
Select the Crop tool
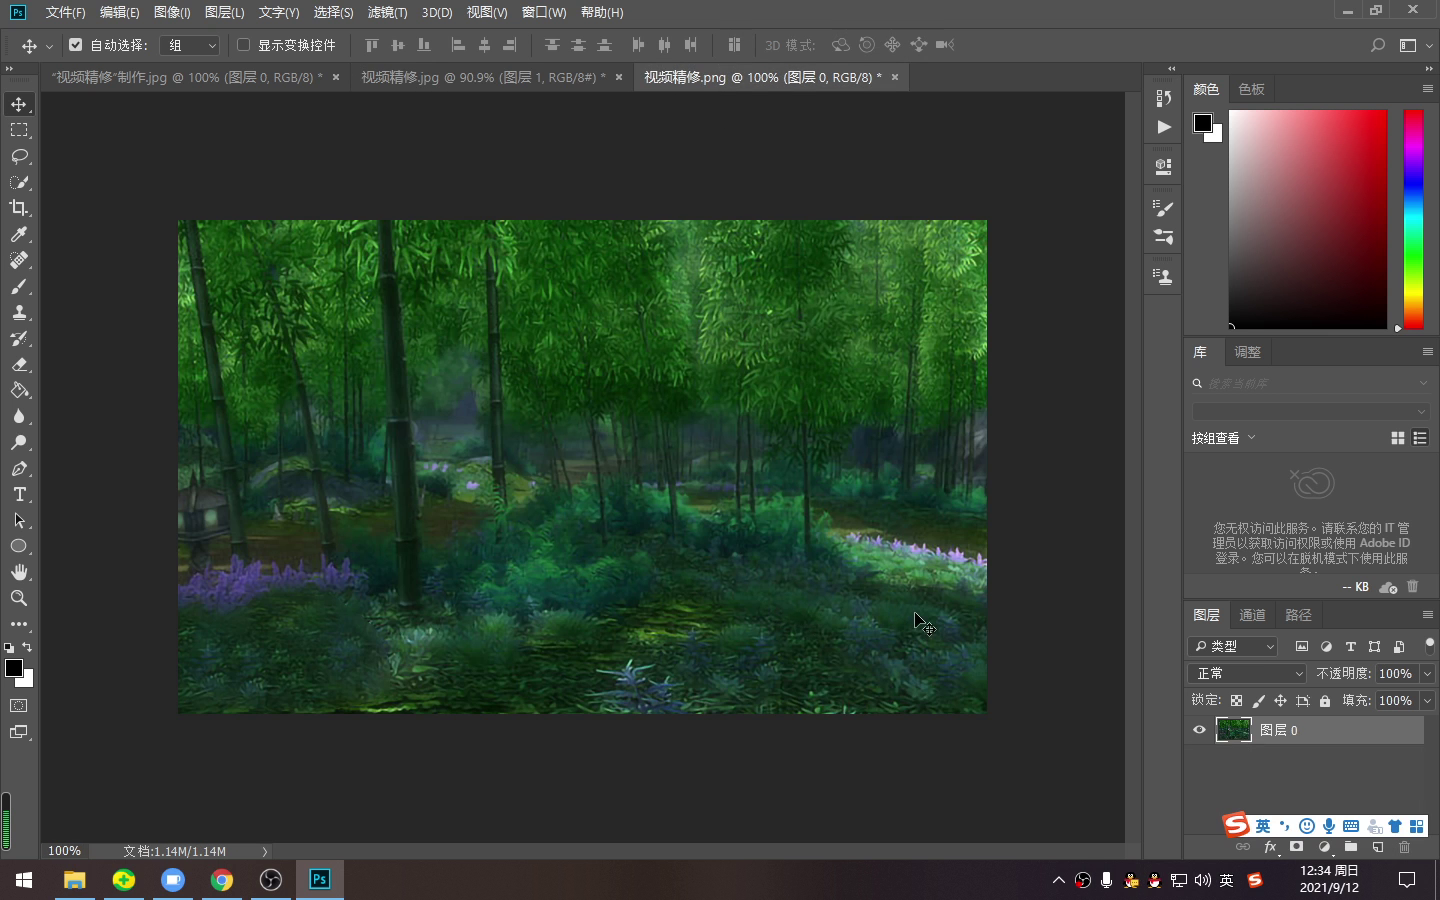point(19,208)
